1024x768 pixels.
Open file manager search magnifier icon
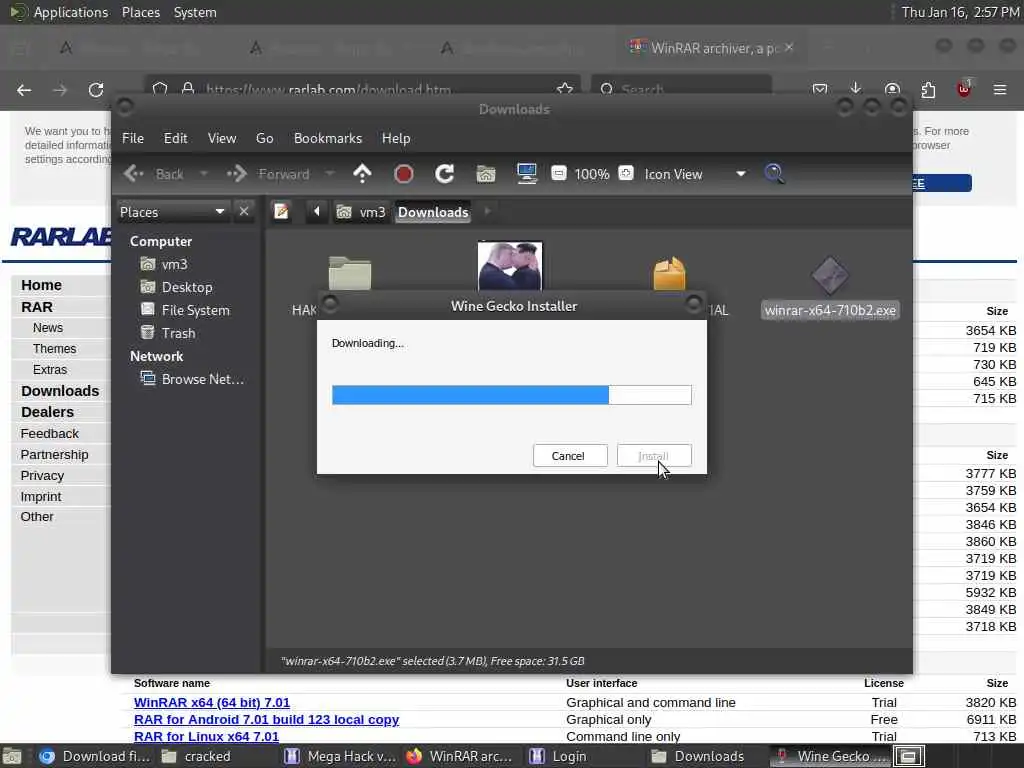tap(774, 174)
